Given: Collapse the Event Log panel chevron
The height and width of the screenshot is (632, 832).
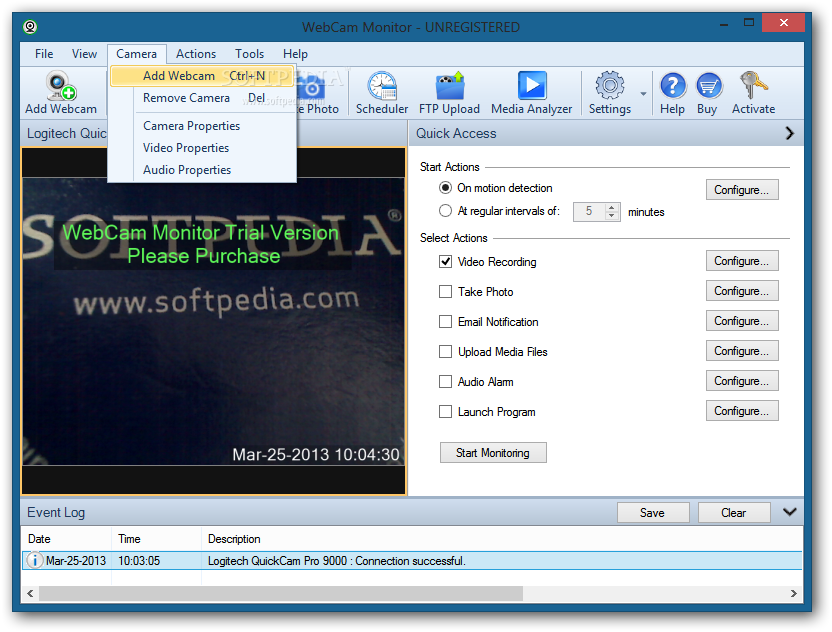Looking at the screenshot, I should 790,512.
